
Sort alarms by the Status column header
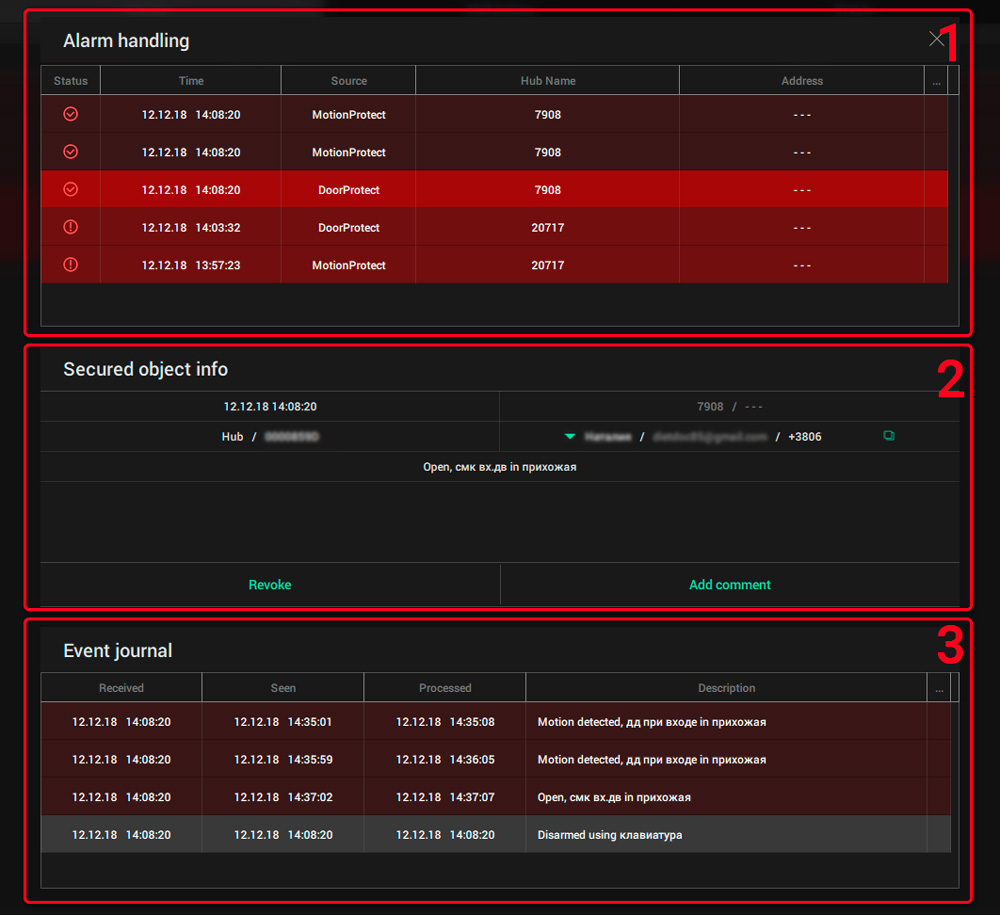tap(71, 81)
